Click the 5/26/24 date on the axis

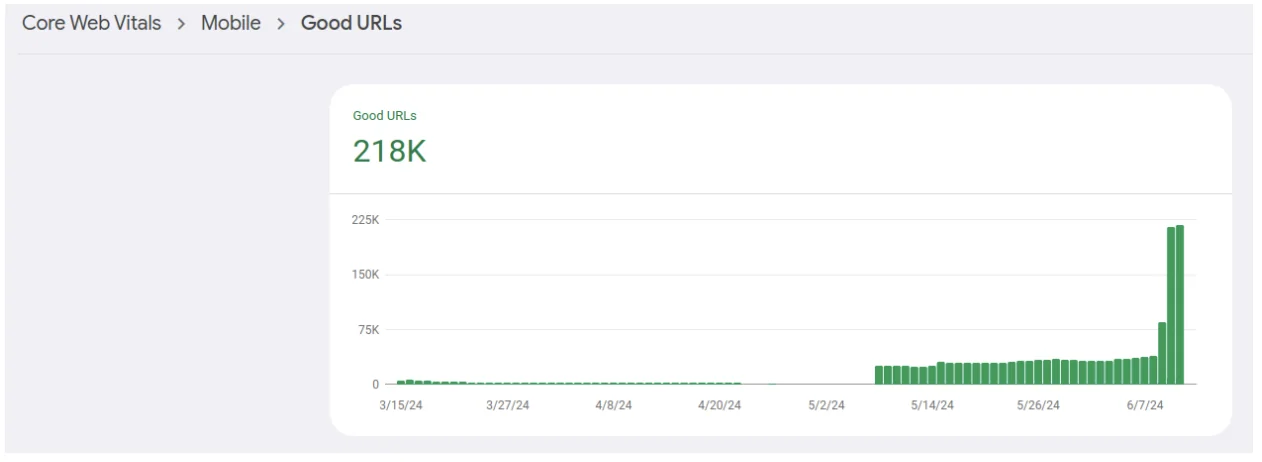click(1038, 405)
